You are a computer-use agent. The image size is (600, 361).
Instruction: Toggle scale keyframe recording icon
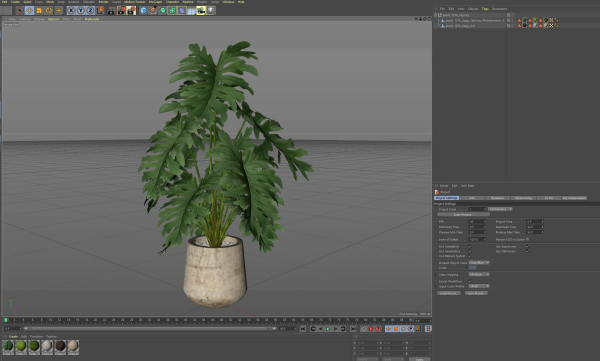[396, 329]
